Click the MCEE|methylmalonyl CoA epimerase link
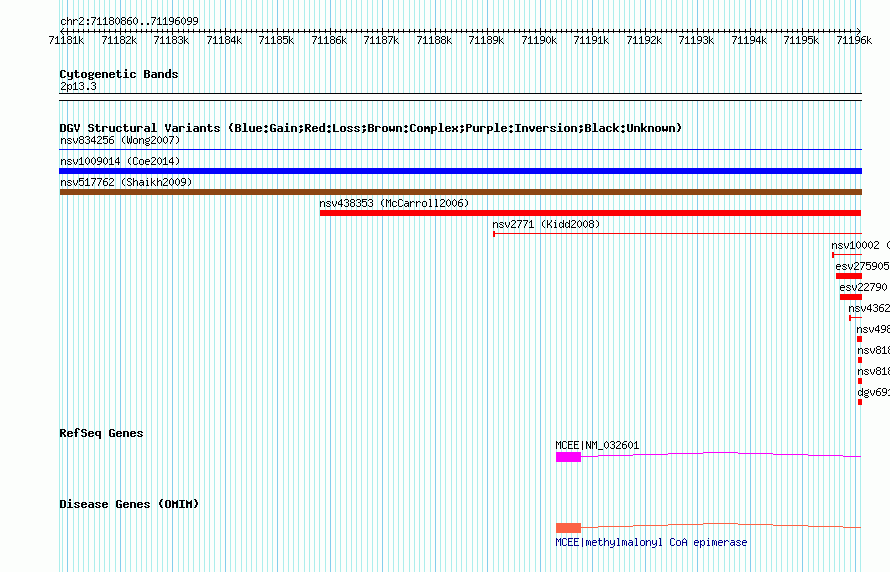This screenshot has height=572, width=890. click(651, 542)
